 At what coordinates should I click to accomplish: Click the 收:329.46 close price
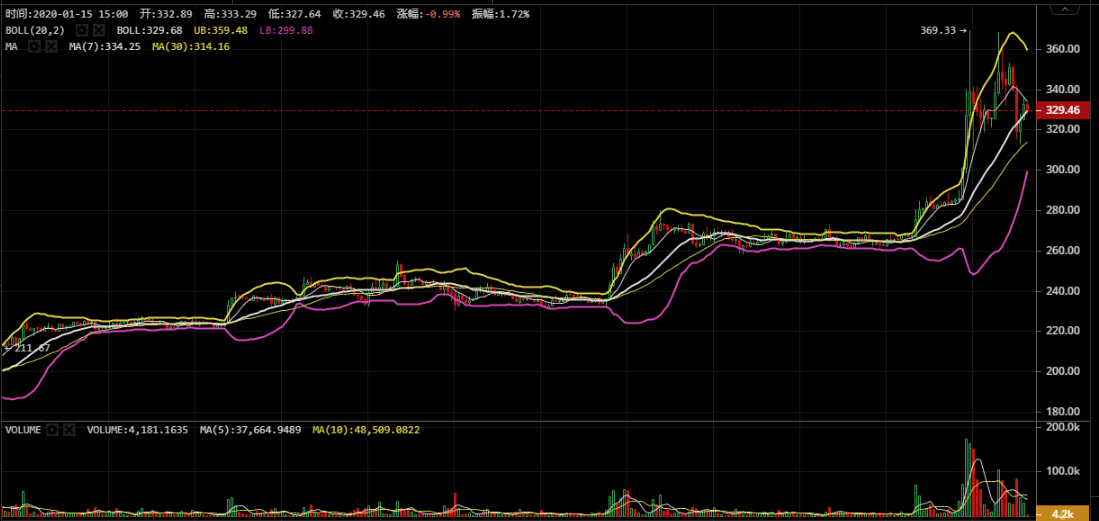[357, 14]
